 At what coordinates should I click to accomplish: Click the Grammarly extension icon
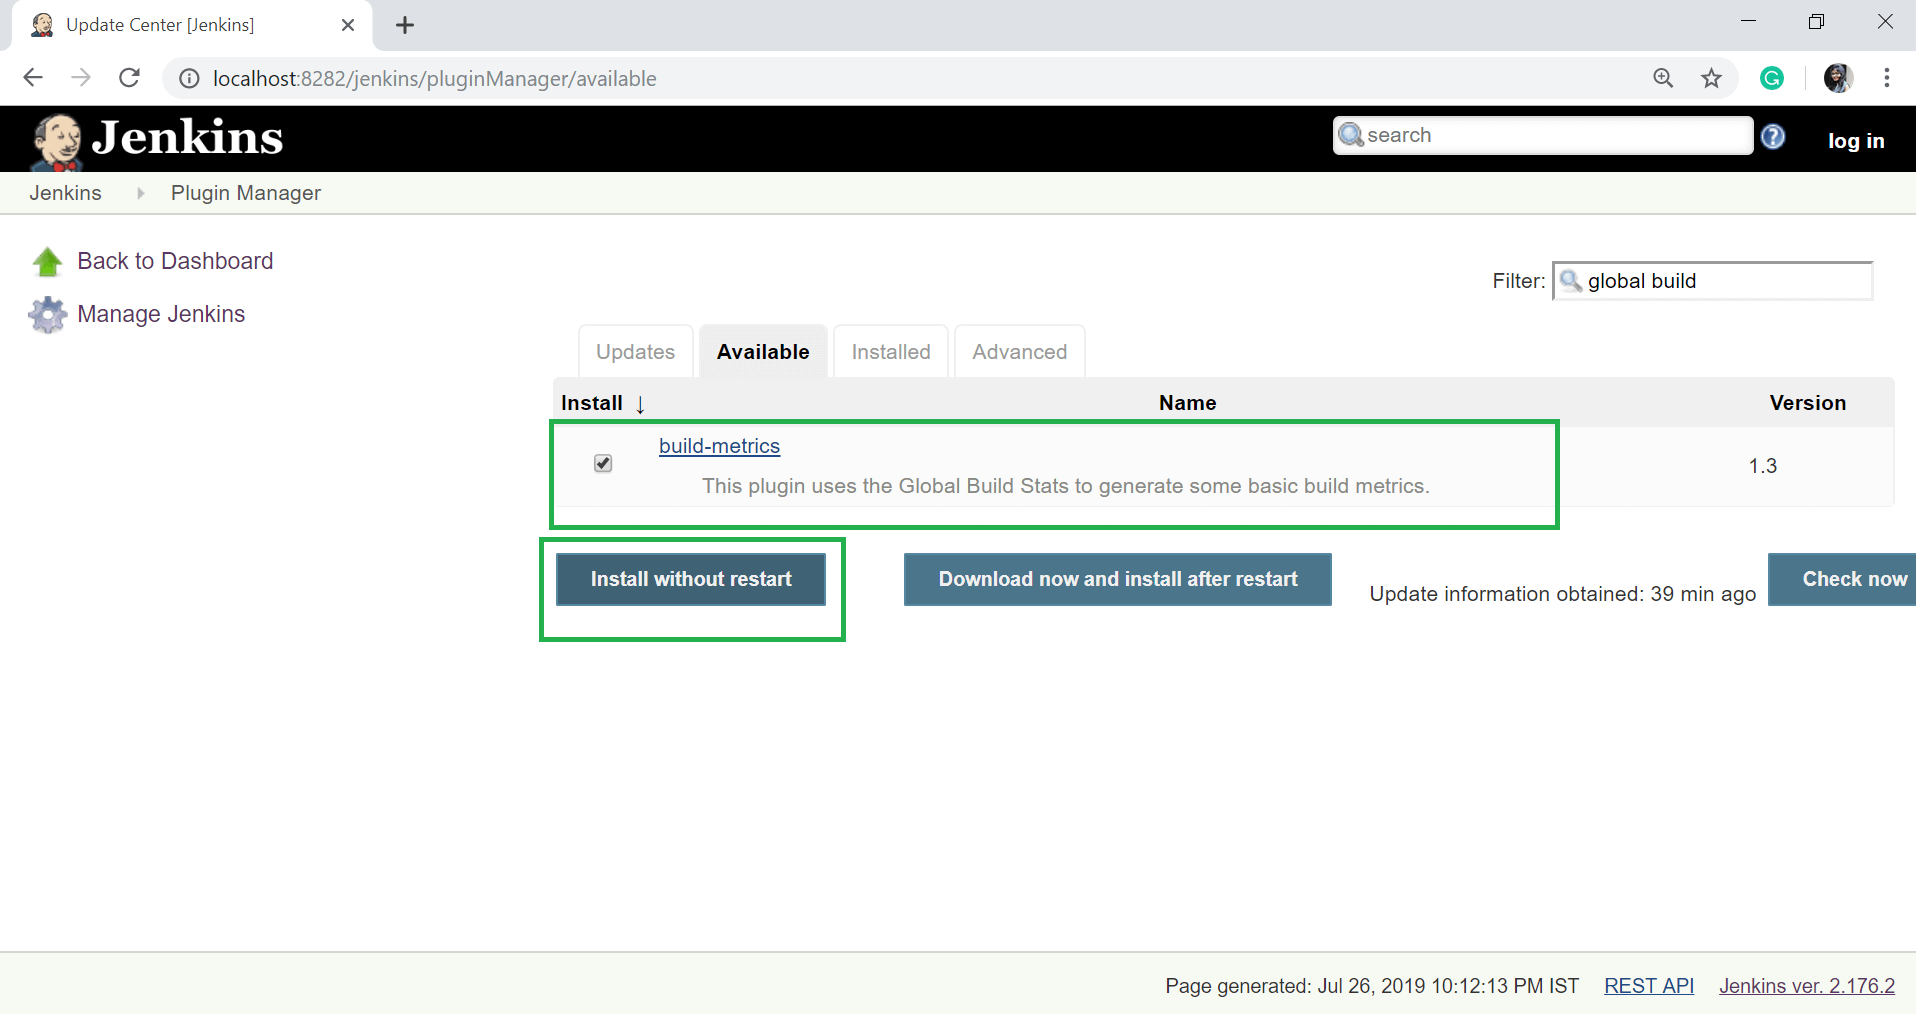[1772, 78]
